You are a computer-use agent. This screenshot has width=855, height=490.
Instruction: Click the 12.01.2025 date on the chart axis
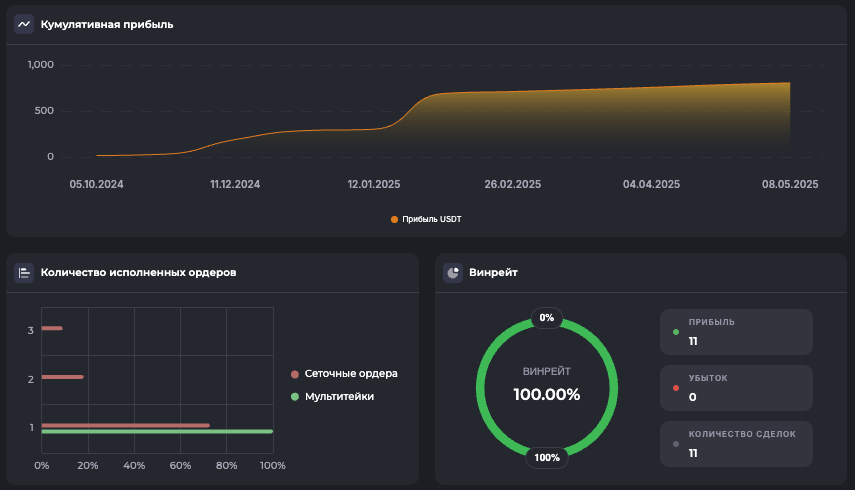374,184
